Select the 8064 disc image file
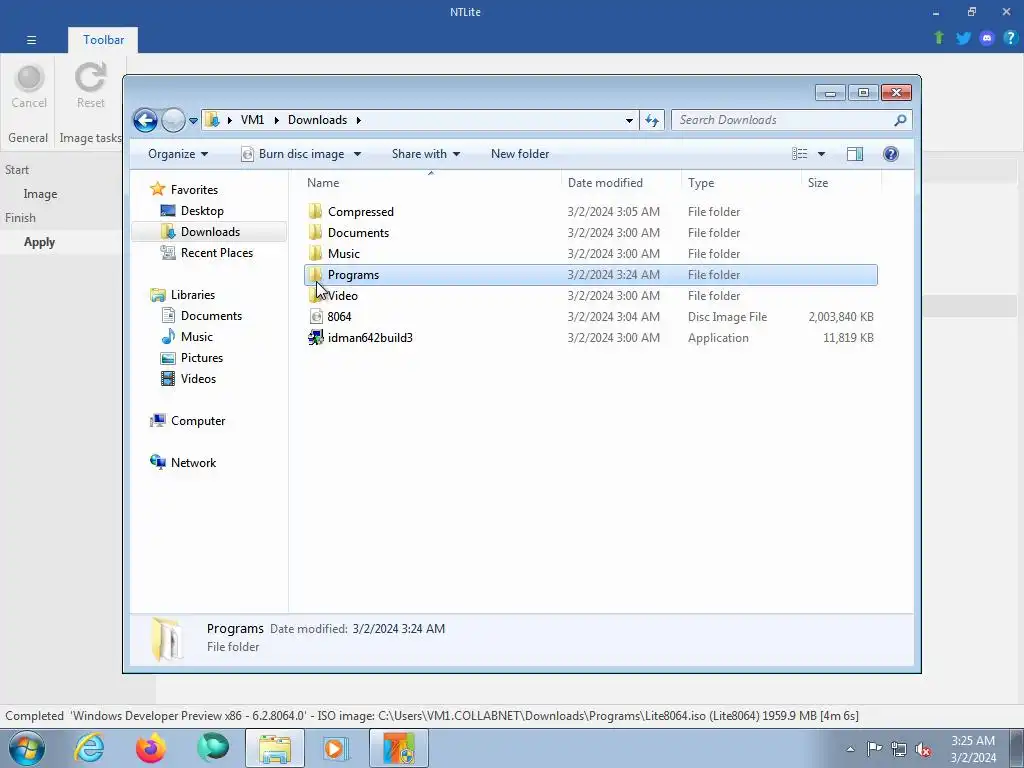Screen dimensions: 1024x768 click(x=591, y=317)
